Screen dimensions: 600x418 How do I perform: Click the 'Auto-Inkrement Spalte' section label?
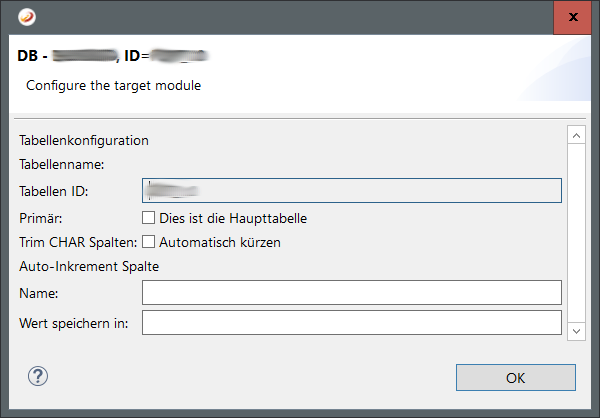pos(89,266)
